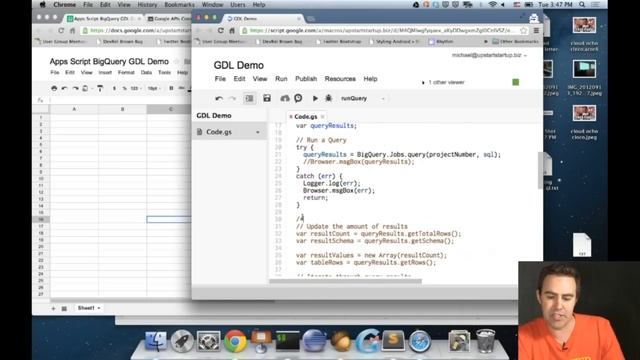Open the Run menu in script editor
Viewport: 640px width, 360px height.
(281, 79)
